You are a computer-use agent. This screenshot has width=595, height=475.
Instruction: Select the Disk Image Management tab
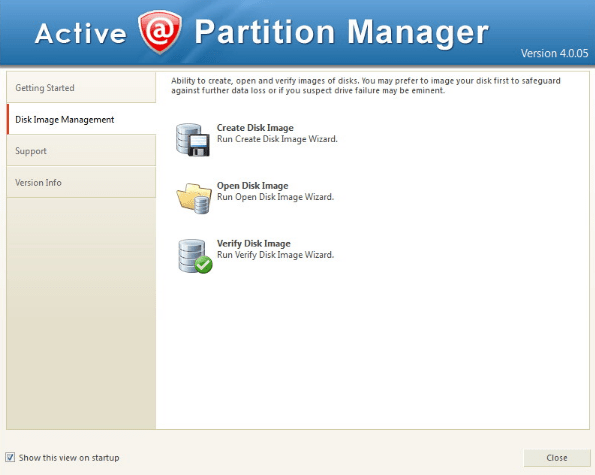tap(81, 120)
